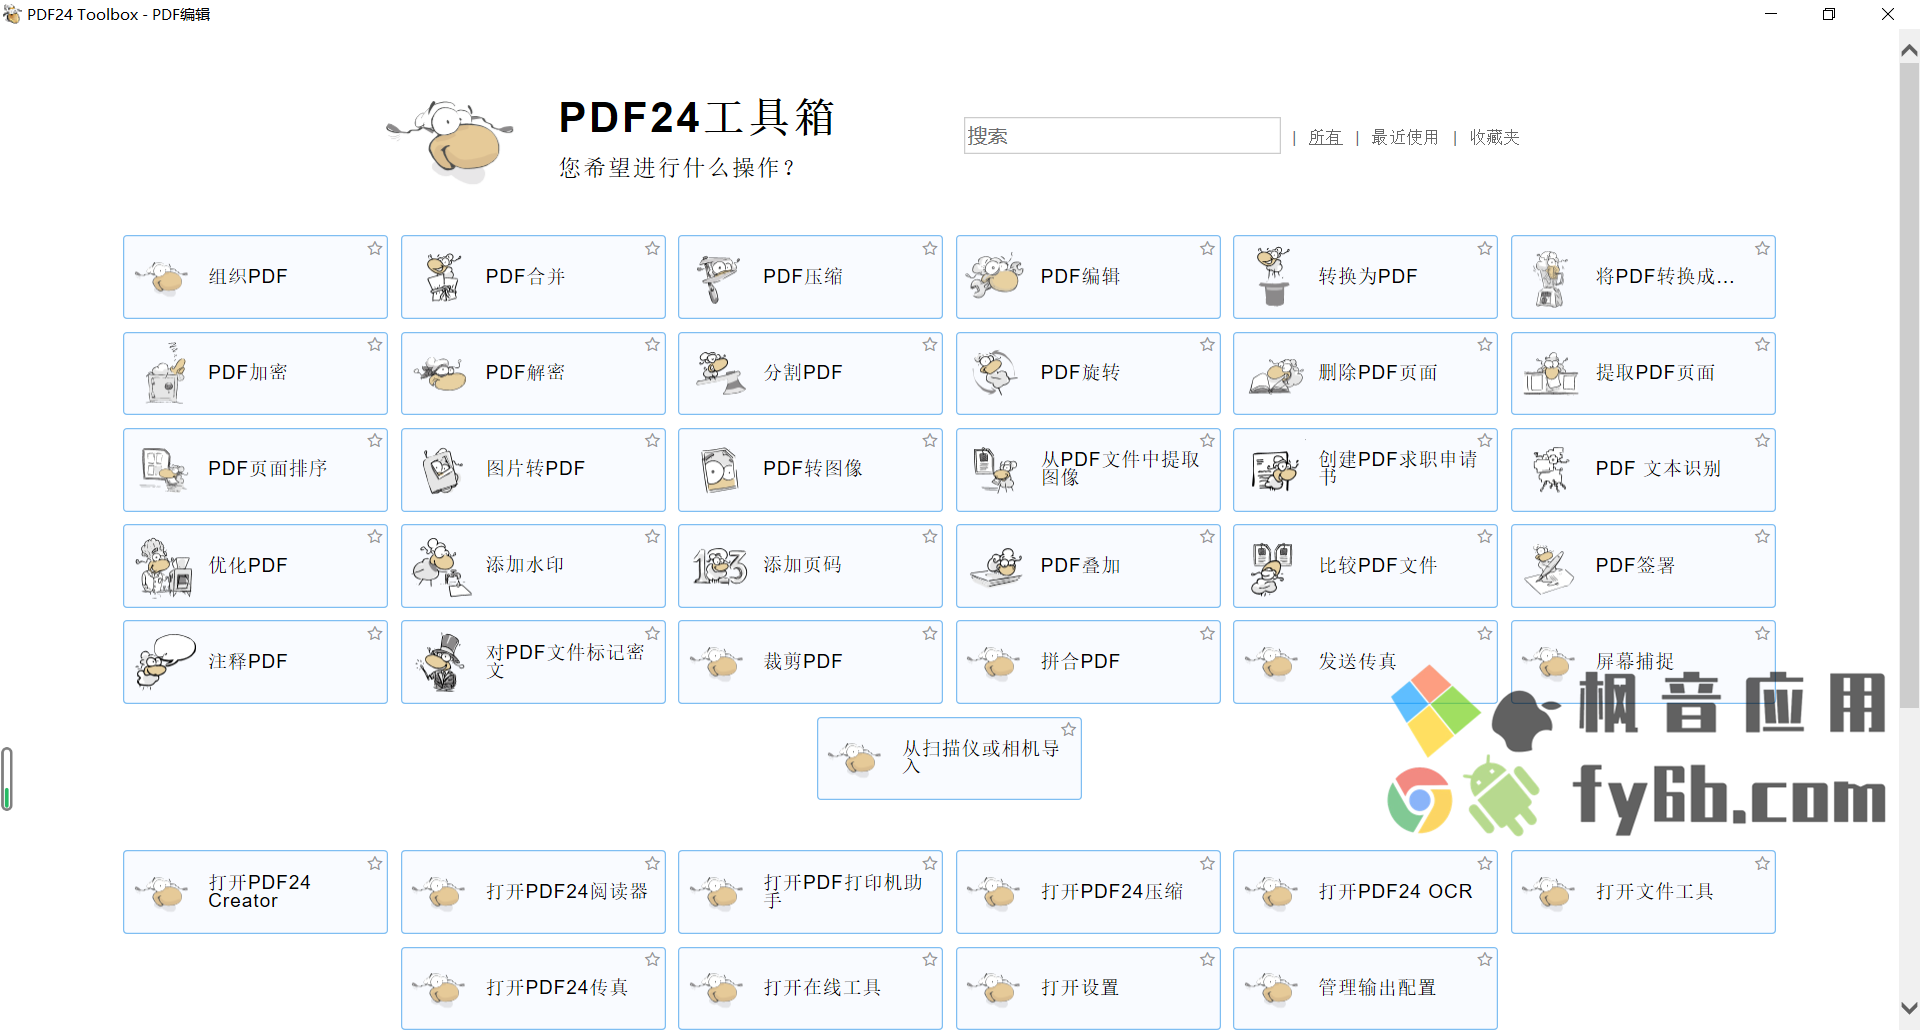Click the PDF 文本识别 tool icon
The height and width of the screenshot is (1030, 1920).
pos(1551,469)
